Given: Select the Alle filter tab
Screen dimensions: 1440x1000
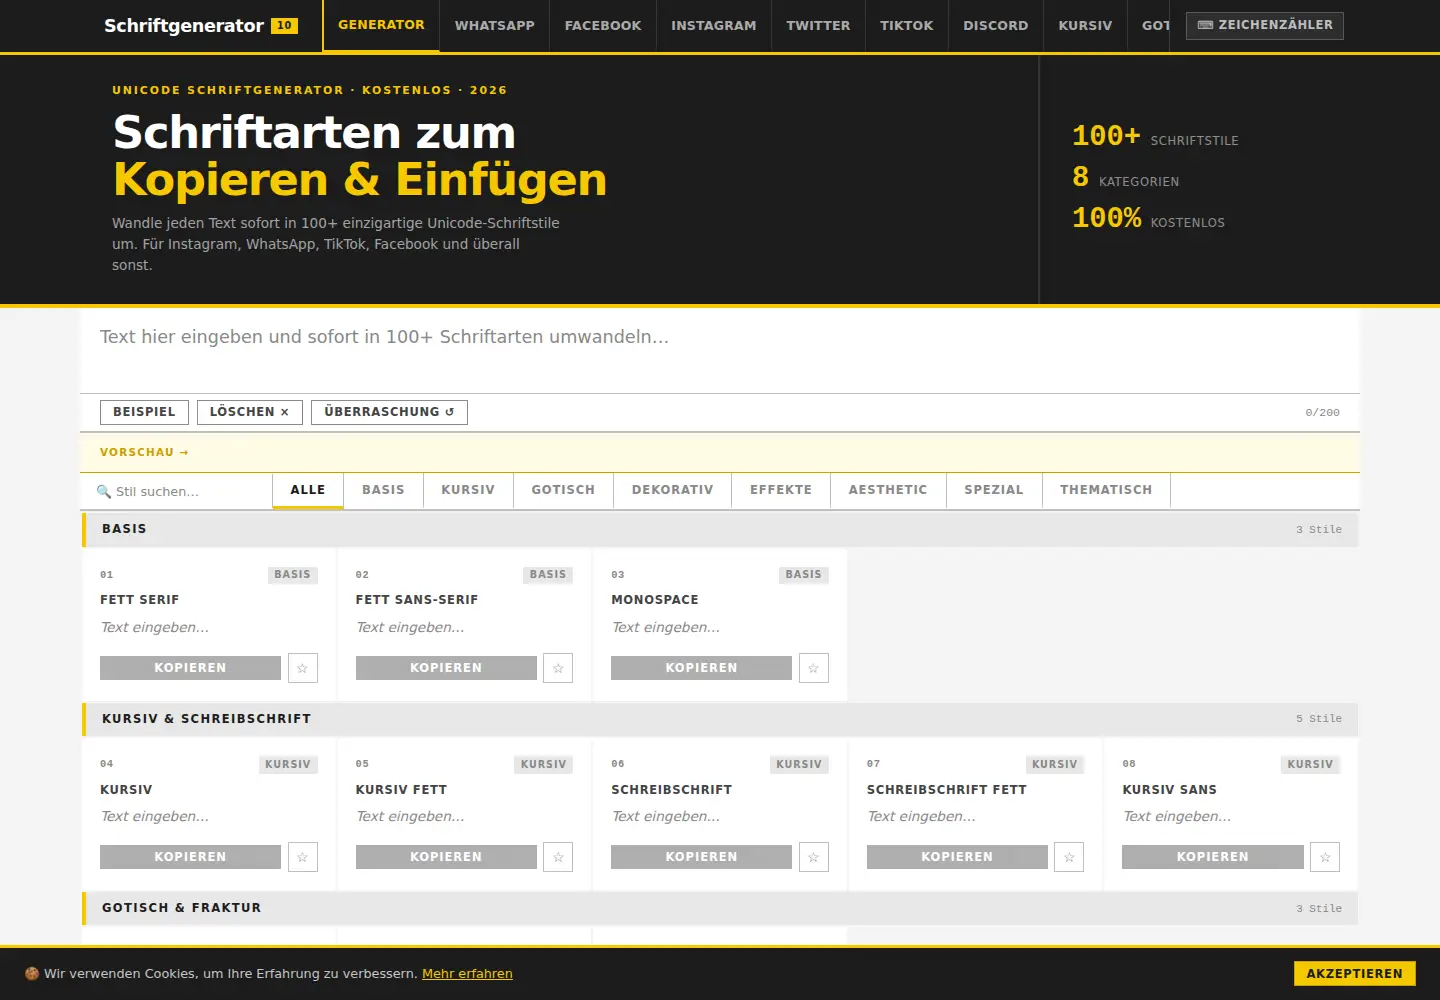Looking at the screenshot, I should (x=308, y=490).
